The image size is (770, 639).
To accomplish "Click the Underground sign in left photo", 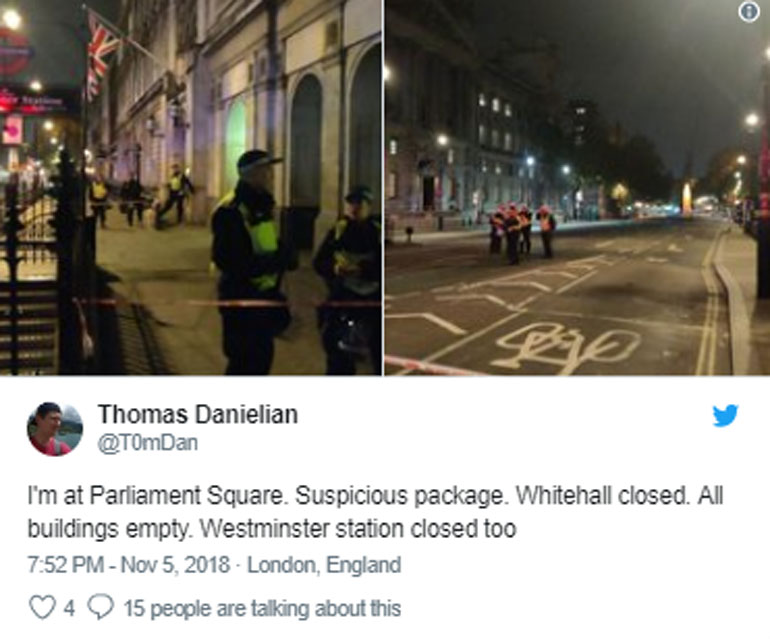I will click(x=15, y=53).
